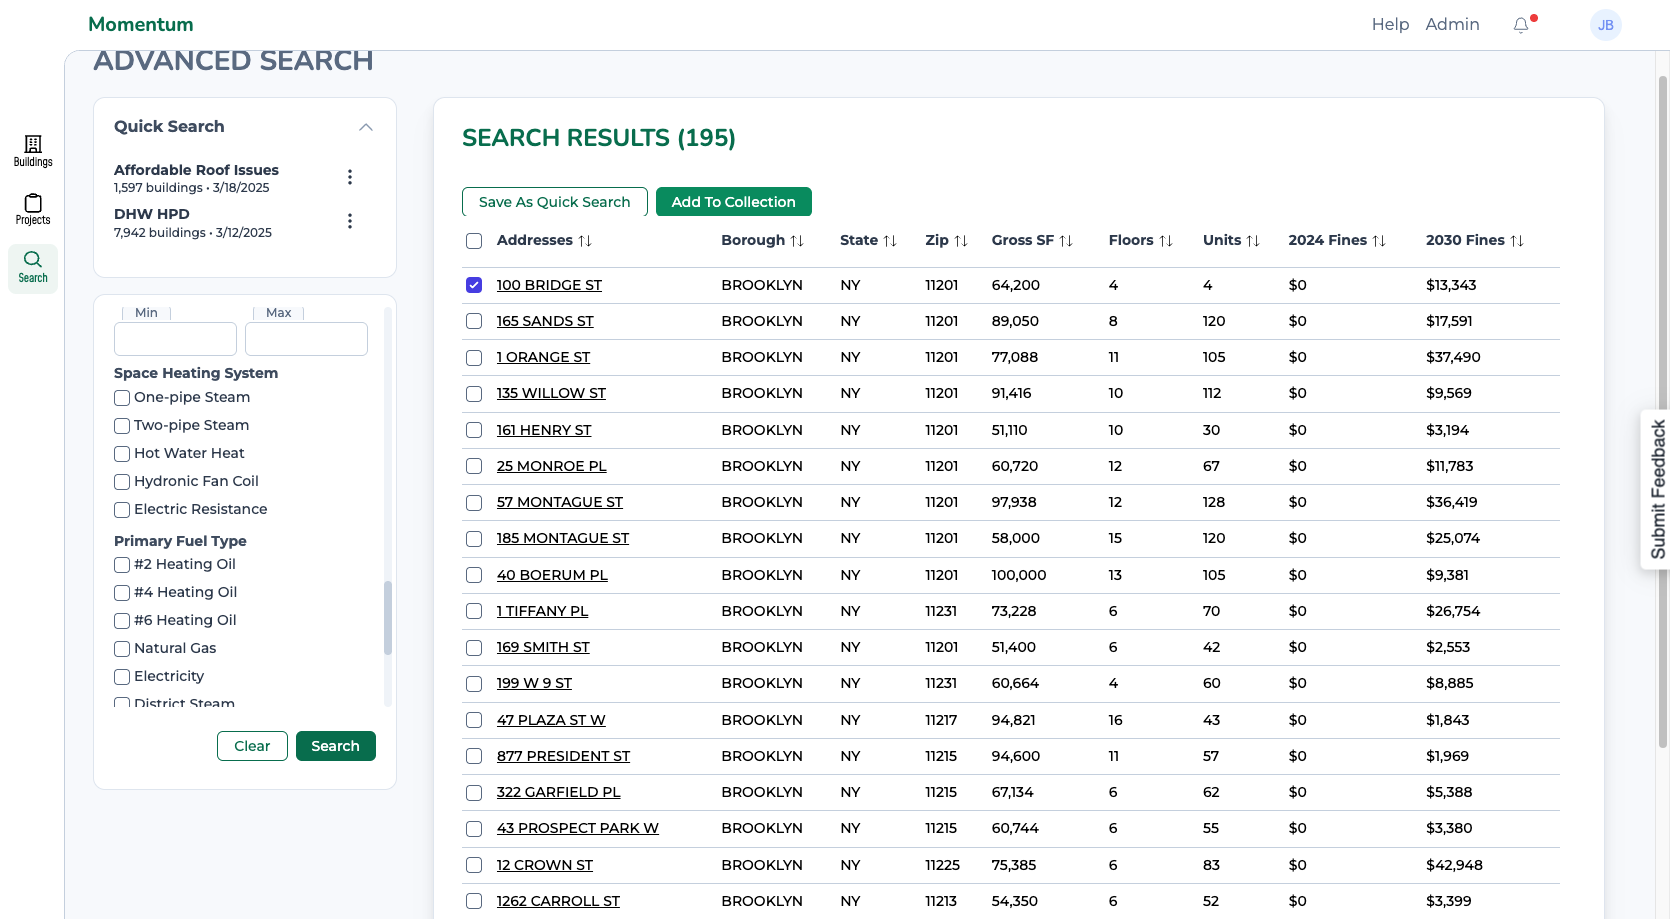Image resolution: width=1670 pixels, height=919 pixels.
Task: Sort results by 2030 Fines arrows icon
Action: 1517,241
